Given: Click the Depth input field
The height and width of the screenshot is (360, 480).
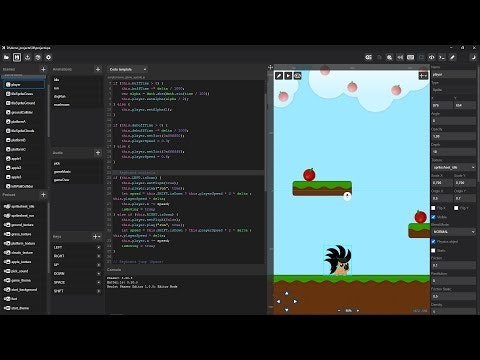Looking at the screenshot, I should tap(454, 152).
